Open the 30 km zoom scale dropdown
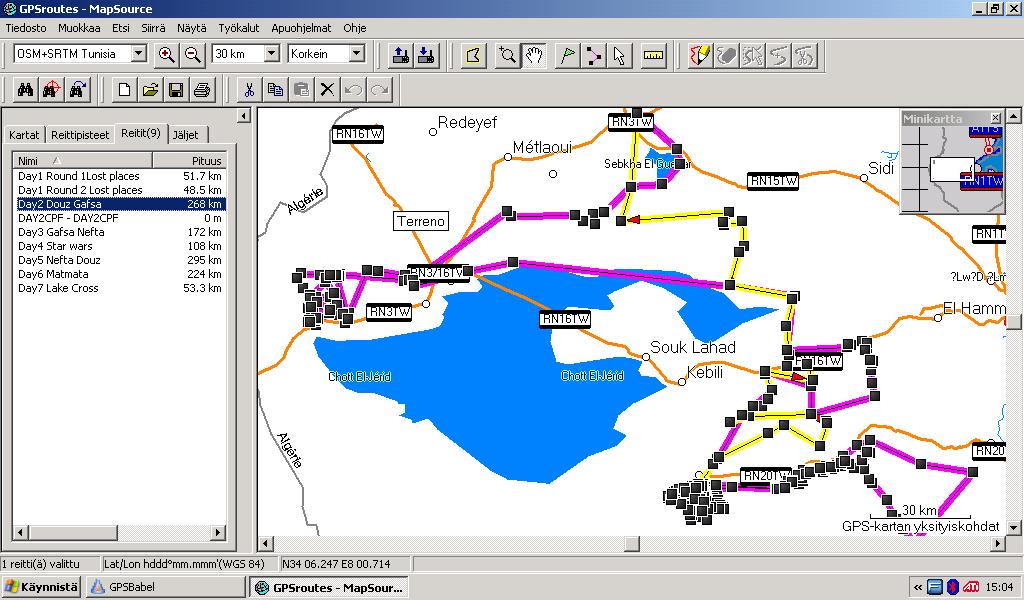1024x600 pixels. (x=271, y=54)
